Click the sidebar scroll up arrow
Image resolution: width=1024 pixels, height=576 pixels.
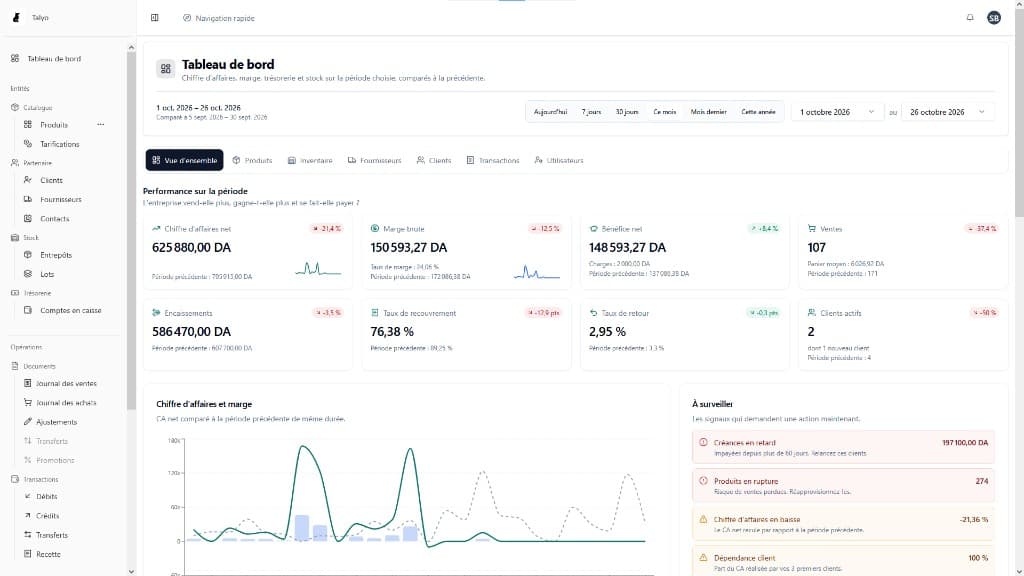coord(131,48)
